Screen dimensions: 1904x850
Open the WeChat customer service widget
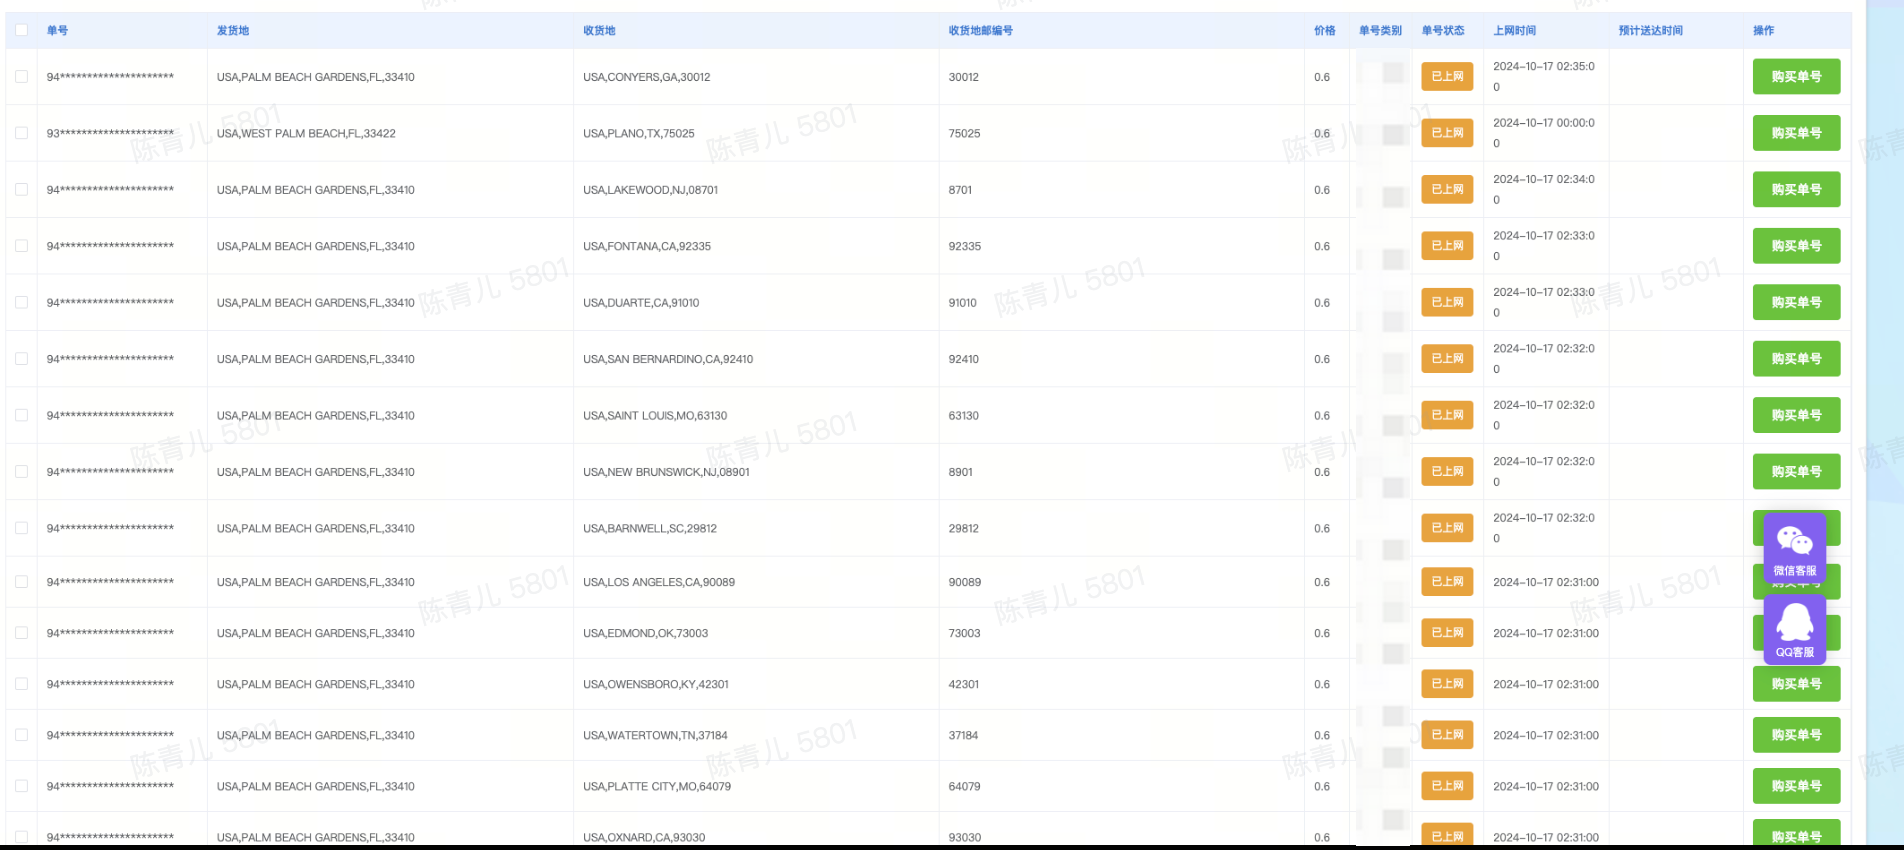pos(1794,548)
